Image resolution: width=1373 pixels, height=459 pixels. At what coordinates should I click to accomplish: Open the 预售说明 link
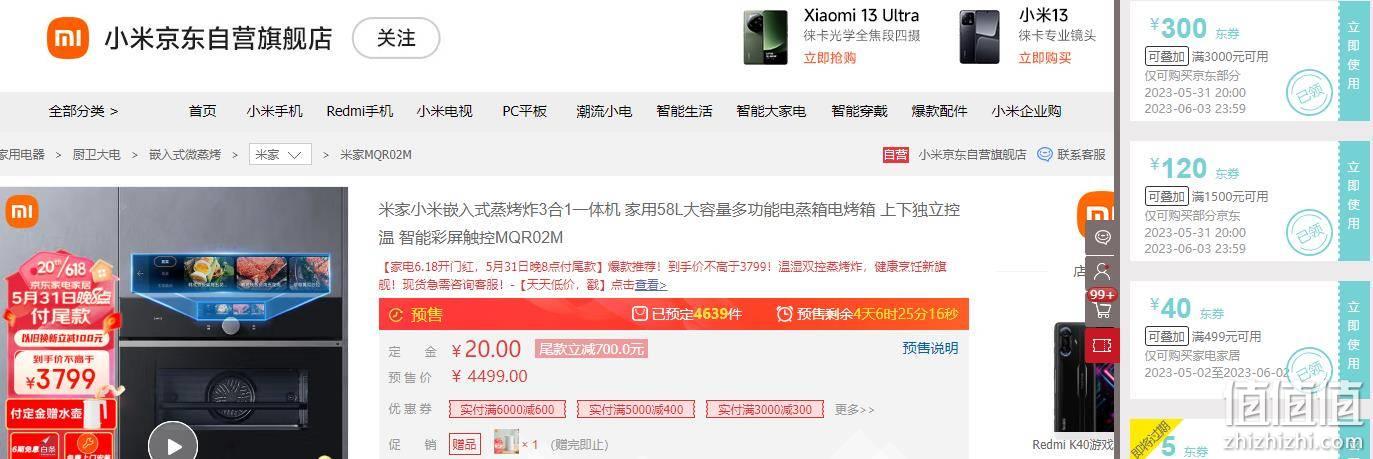pos(930,348)
